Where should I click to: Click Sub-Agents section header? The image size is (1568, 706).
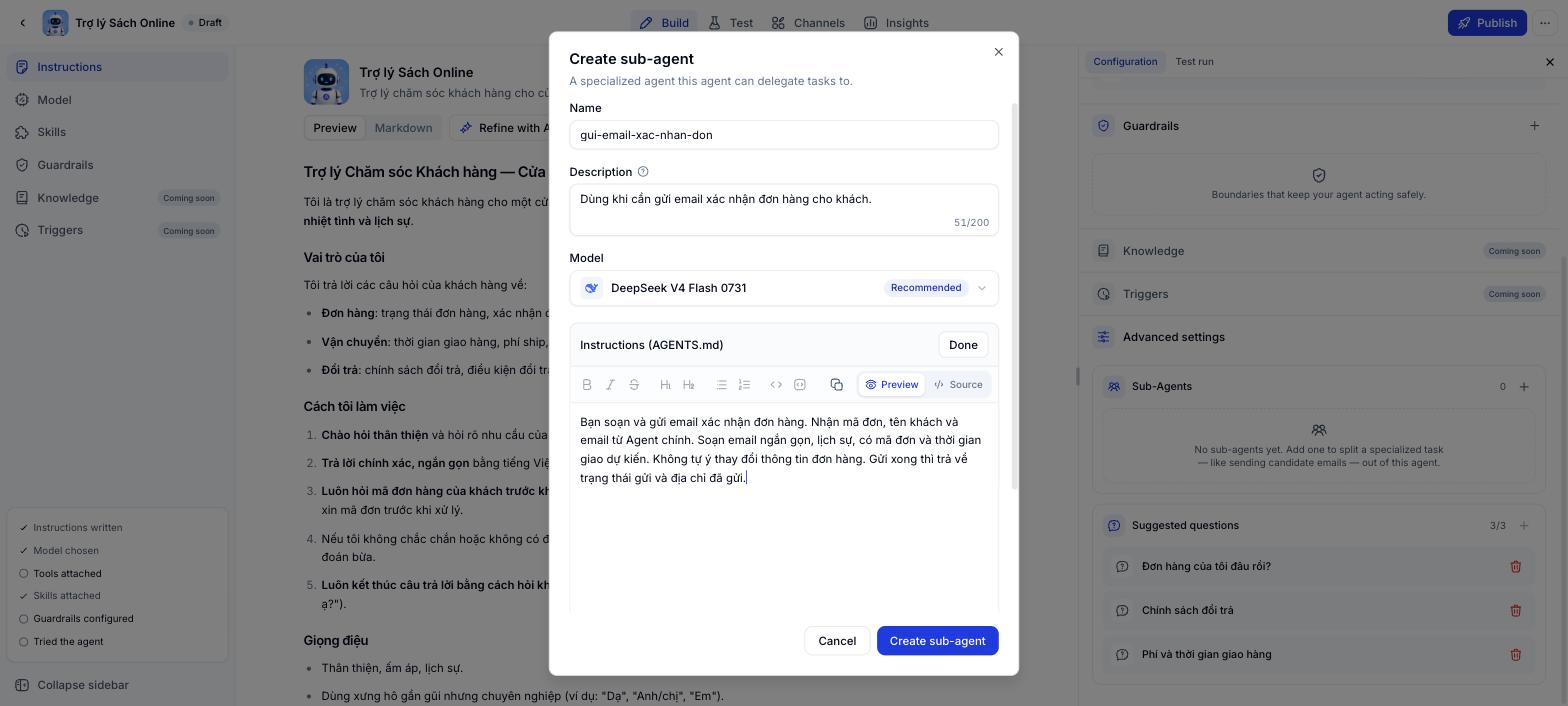point(1161,387)
